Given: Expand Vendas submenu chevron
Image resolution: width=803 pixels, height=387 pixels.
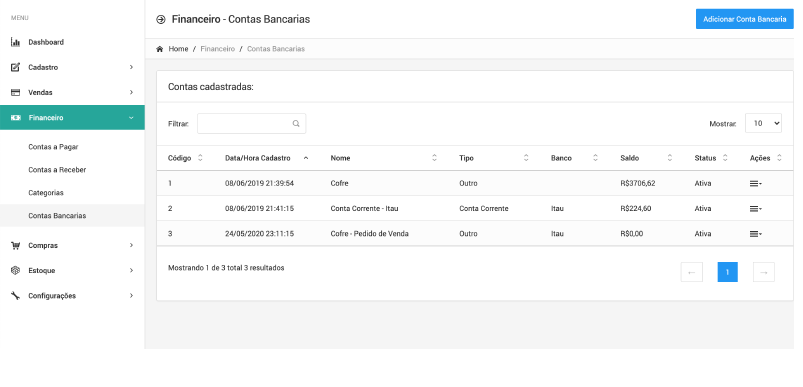Looking at the screenshot, I should pos(132,92).
